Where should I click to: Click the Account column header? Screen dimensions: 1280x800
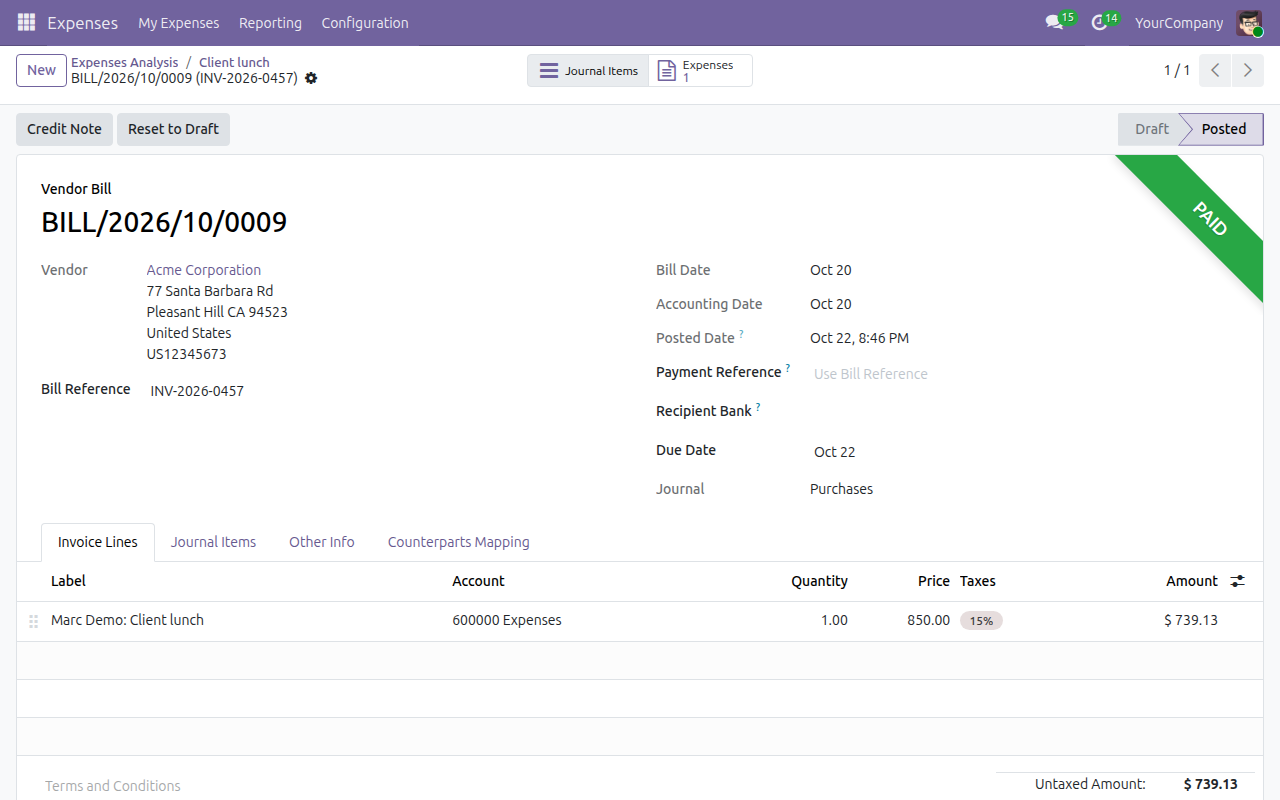pos(478,581)
